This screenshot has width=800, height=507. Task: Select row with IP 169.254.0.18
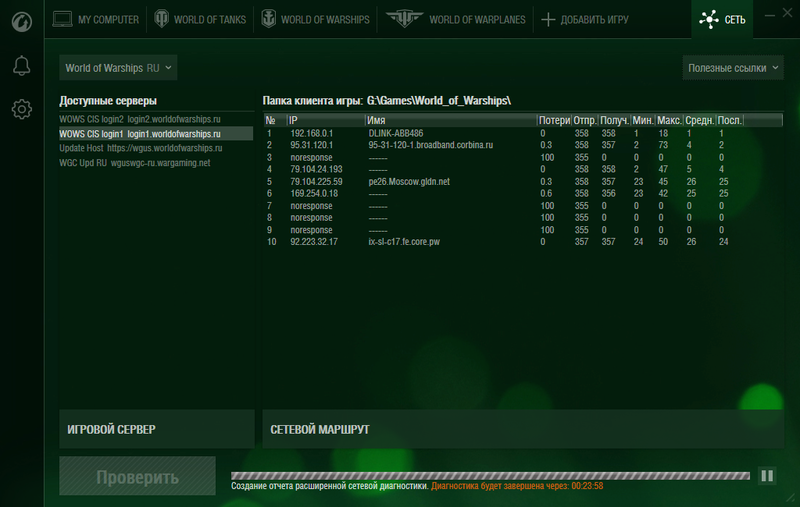pos(523,193)
